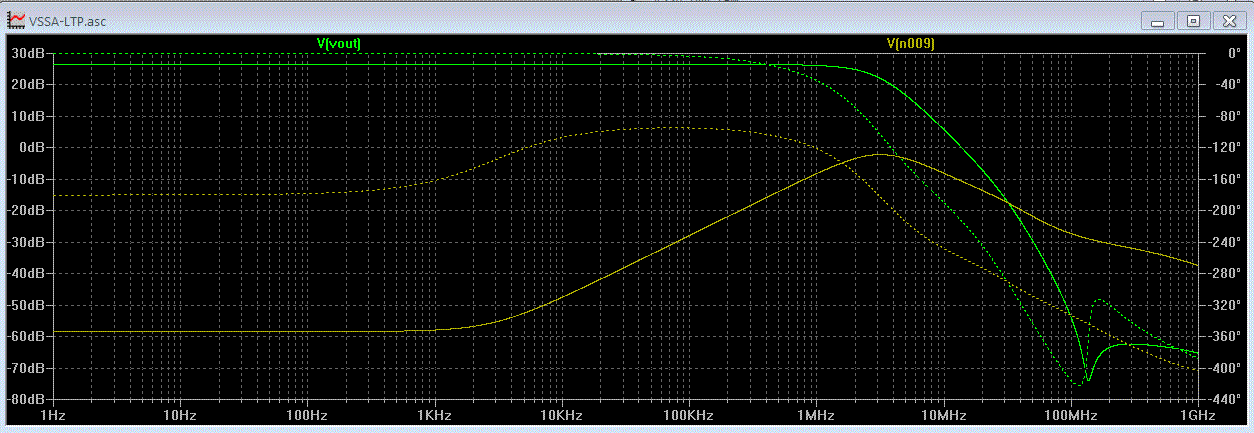
Task: Click the -240° phase axis label
Action: click(x=1224, y=242)
